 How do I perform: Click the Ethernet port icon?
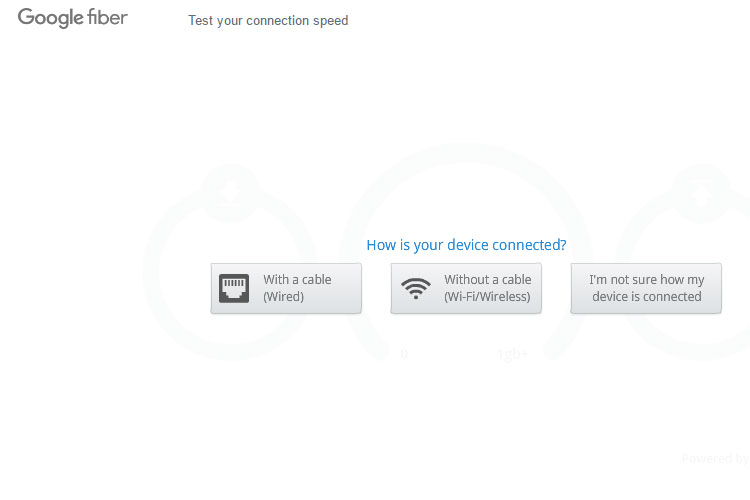234,288
